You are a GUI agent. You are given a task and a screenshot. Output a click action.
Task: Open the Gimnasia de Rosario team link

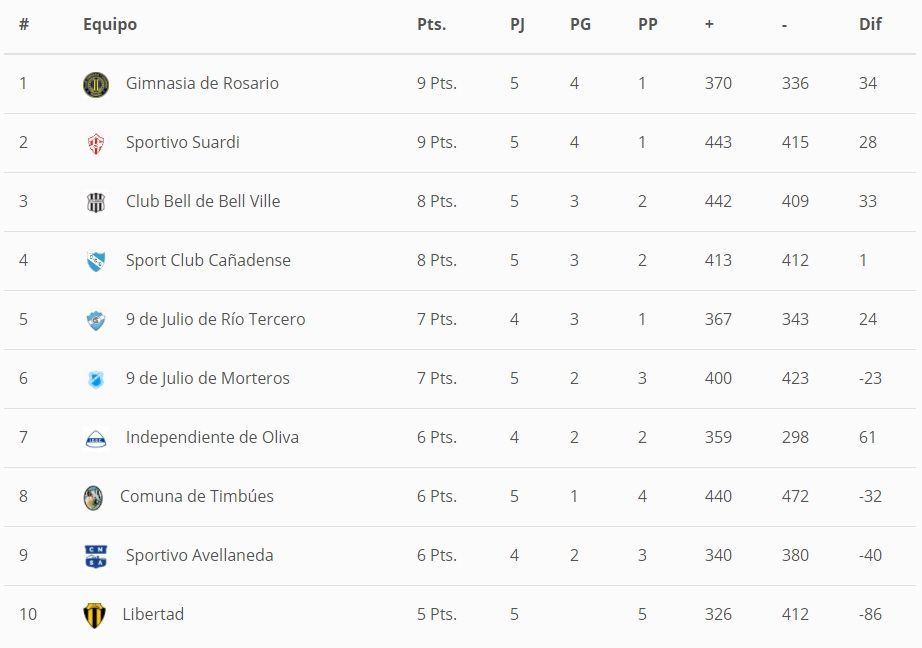(202, 83)
